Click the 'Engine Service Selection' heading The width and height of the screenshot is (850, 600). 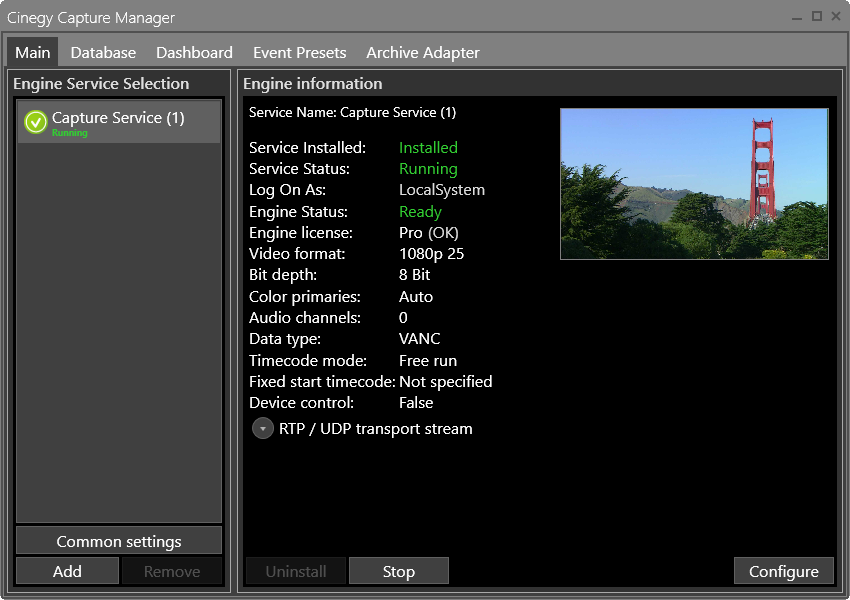coord(101,83)
